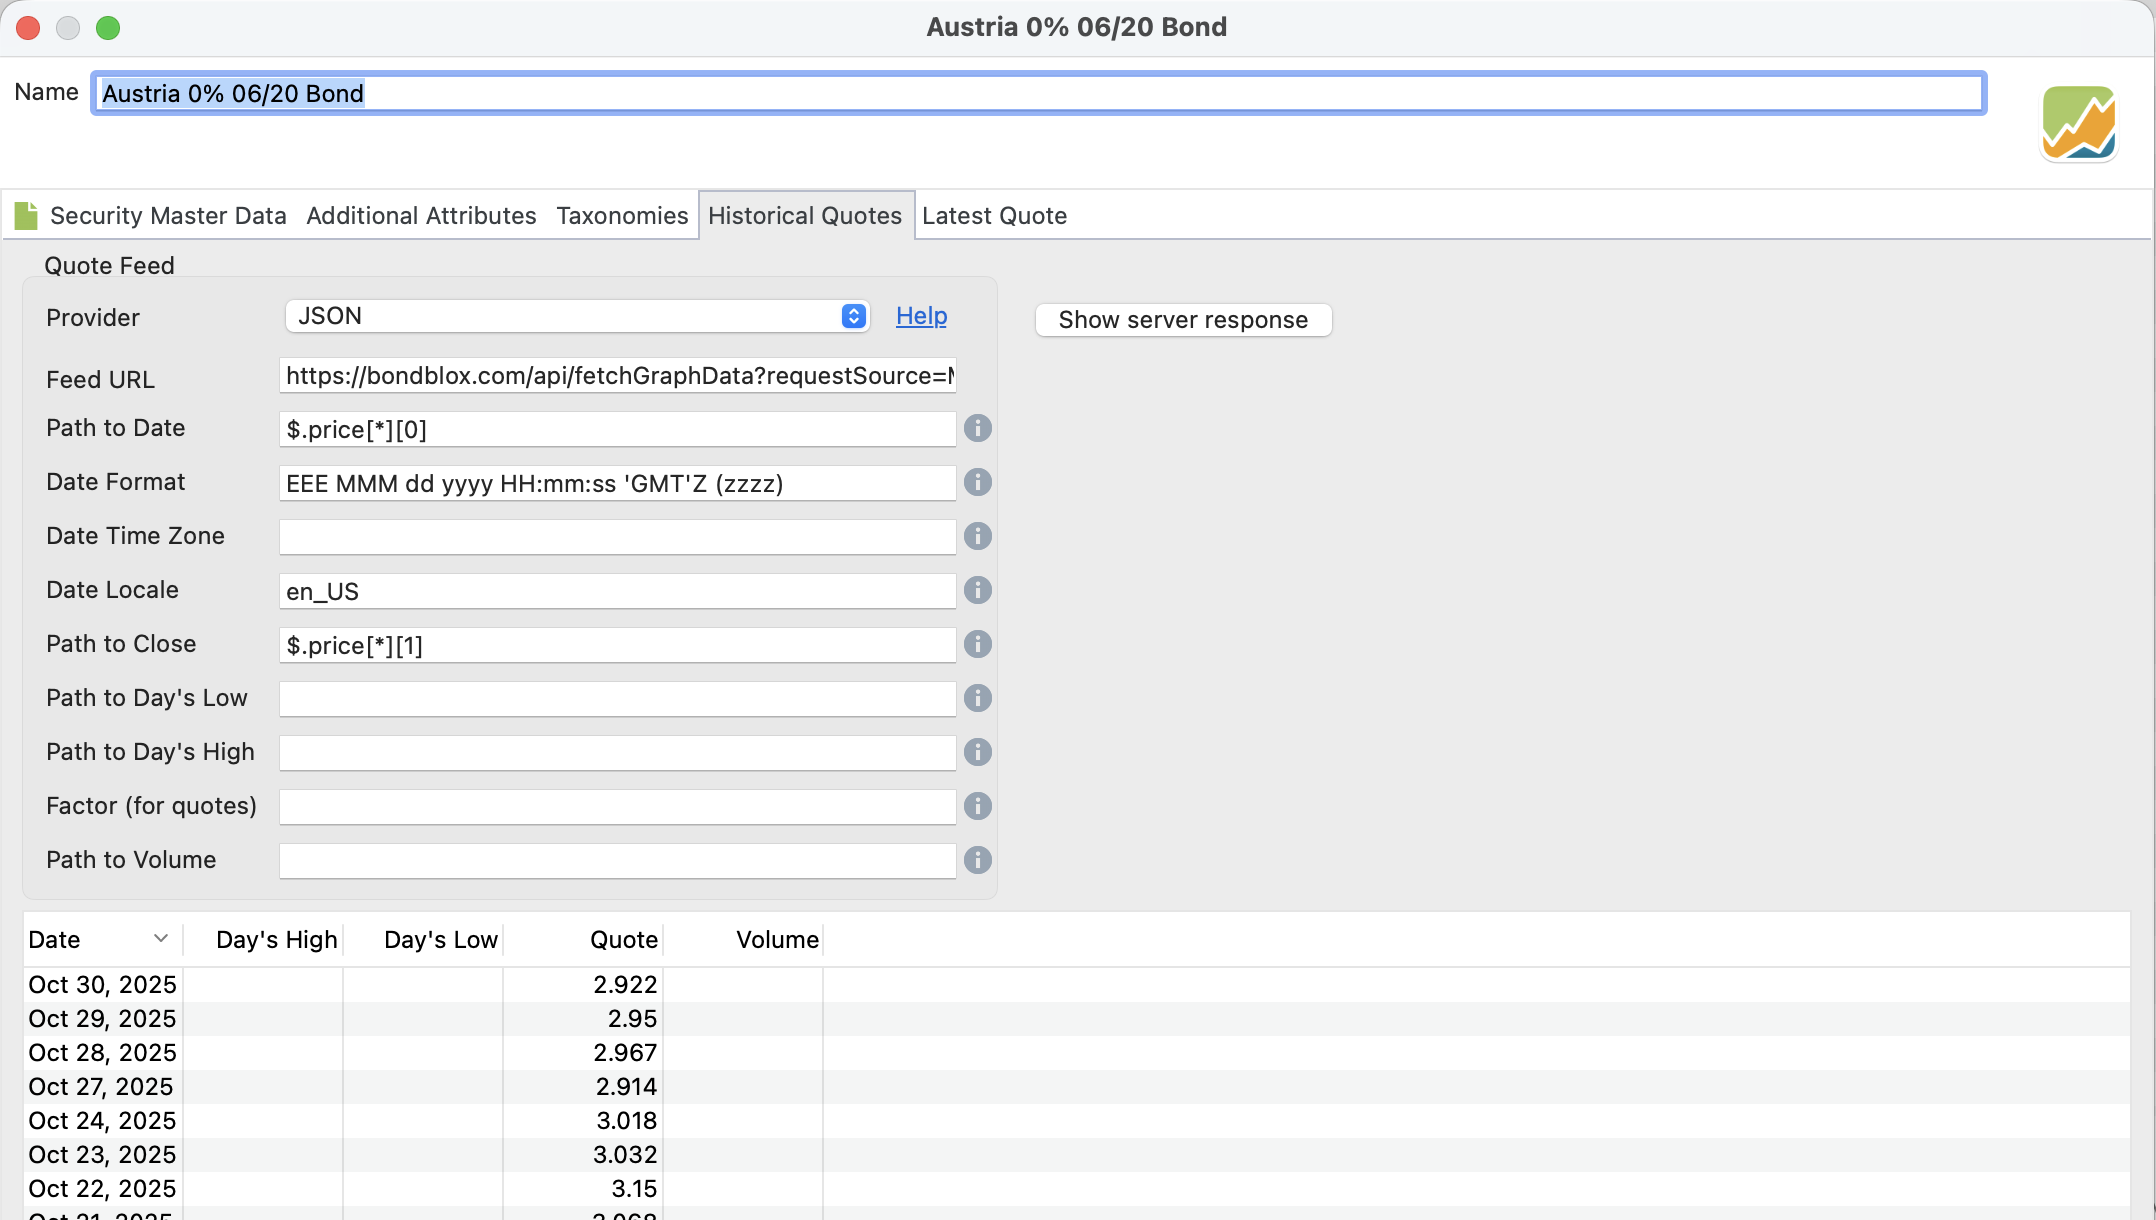Click info icon beside Date Locale
The image size is (2156, 1220).
click(977, 591)
